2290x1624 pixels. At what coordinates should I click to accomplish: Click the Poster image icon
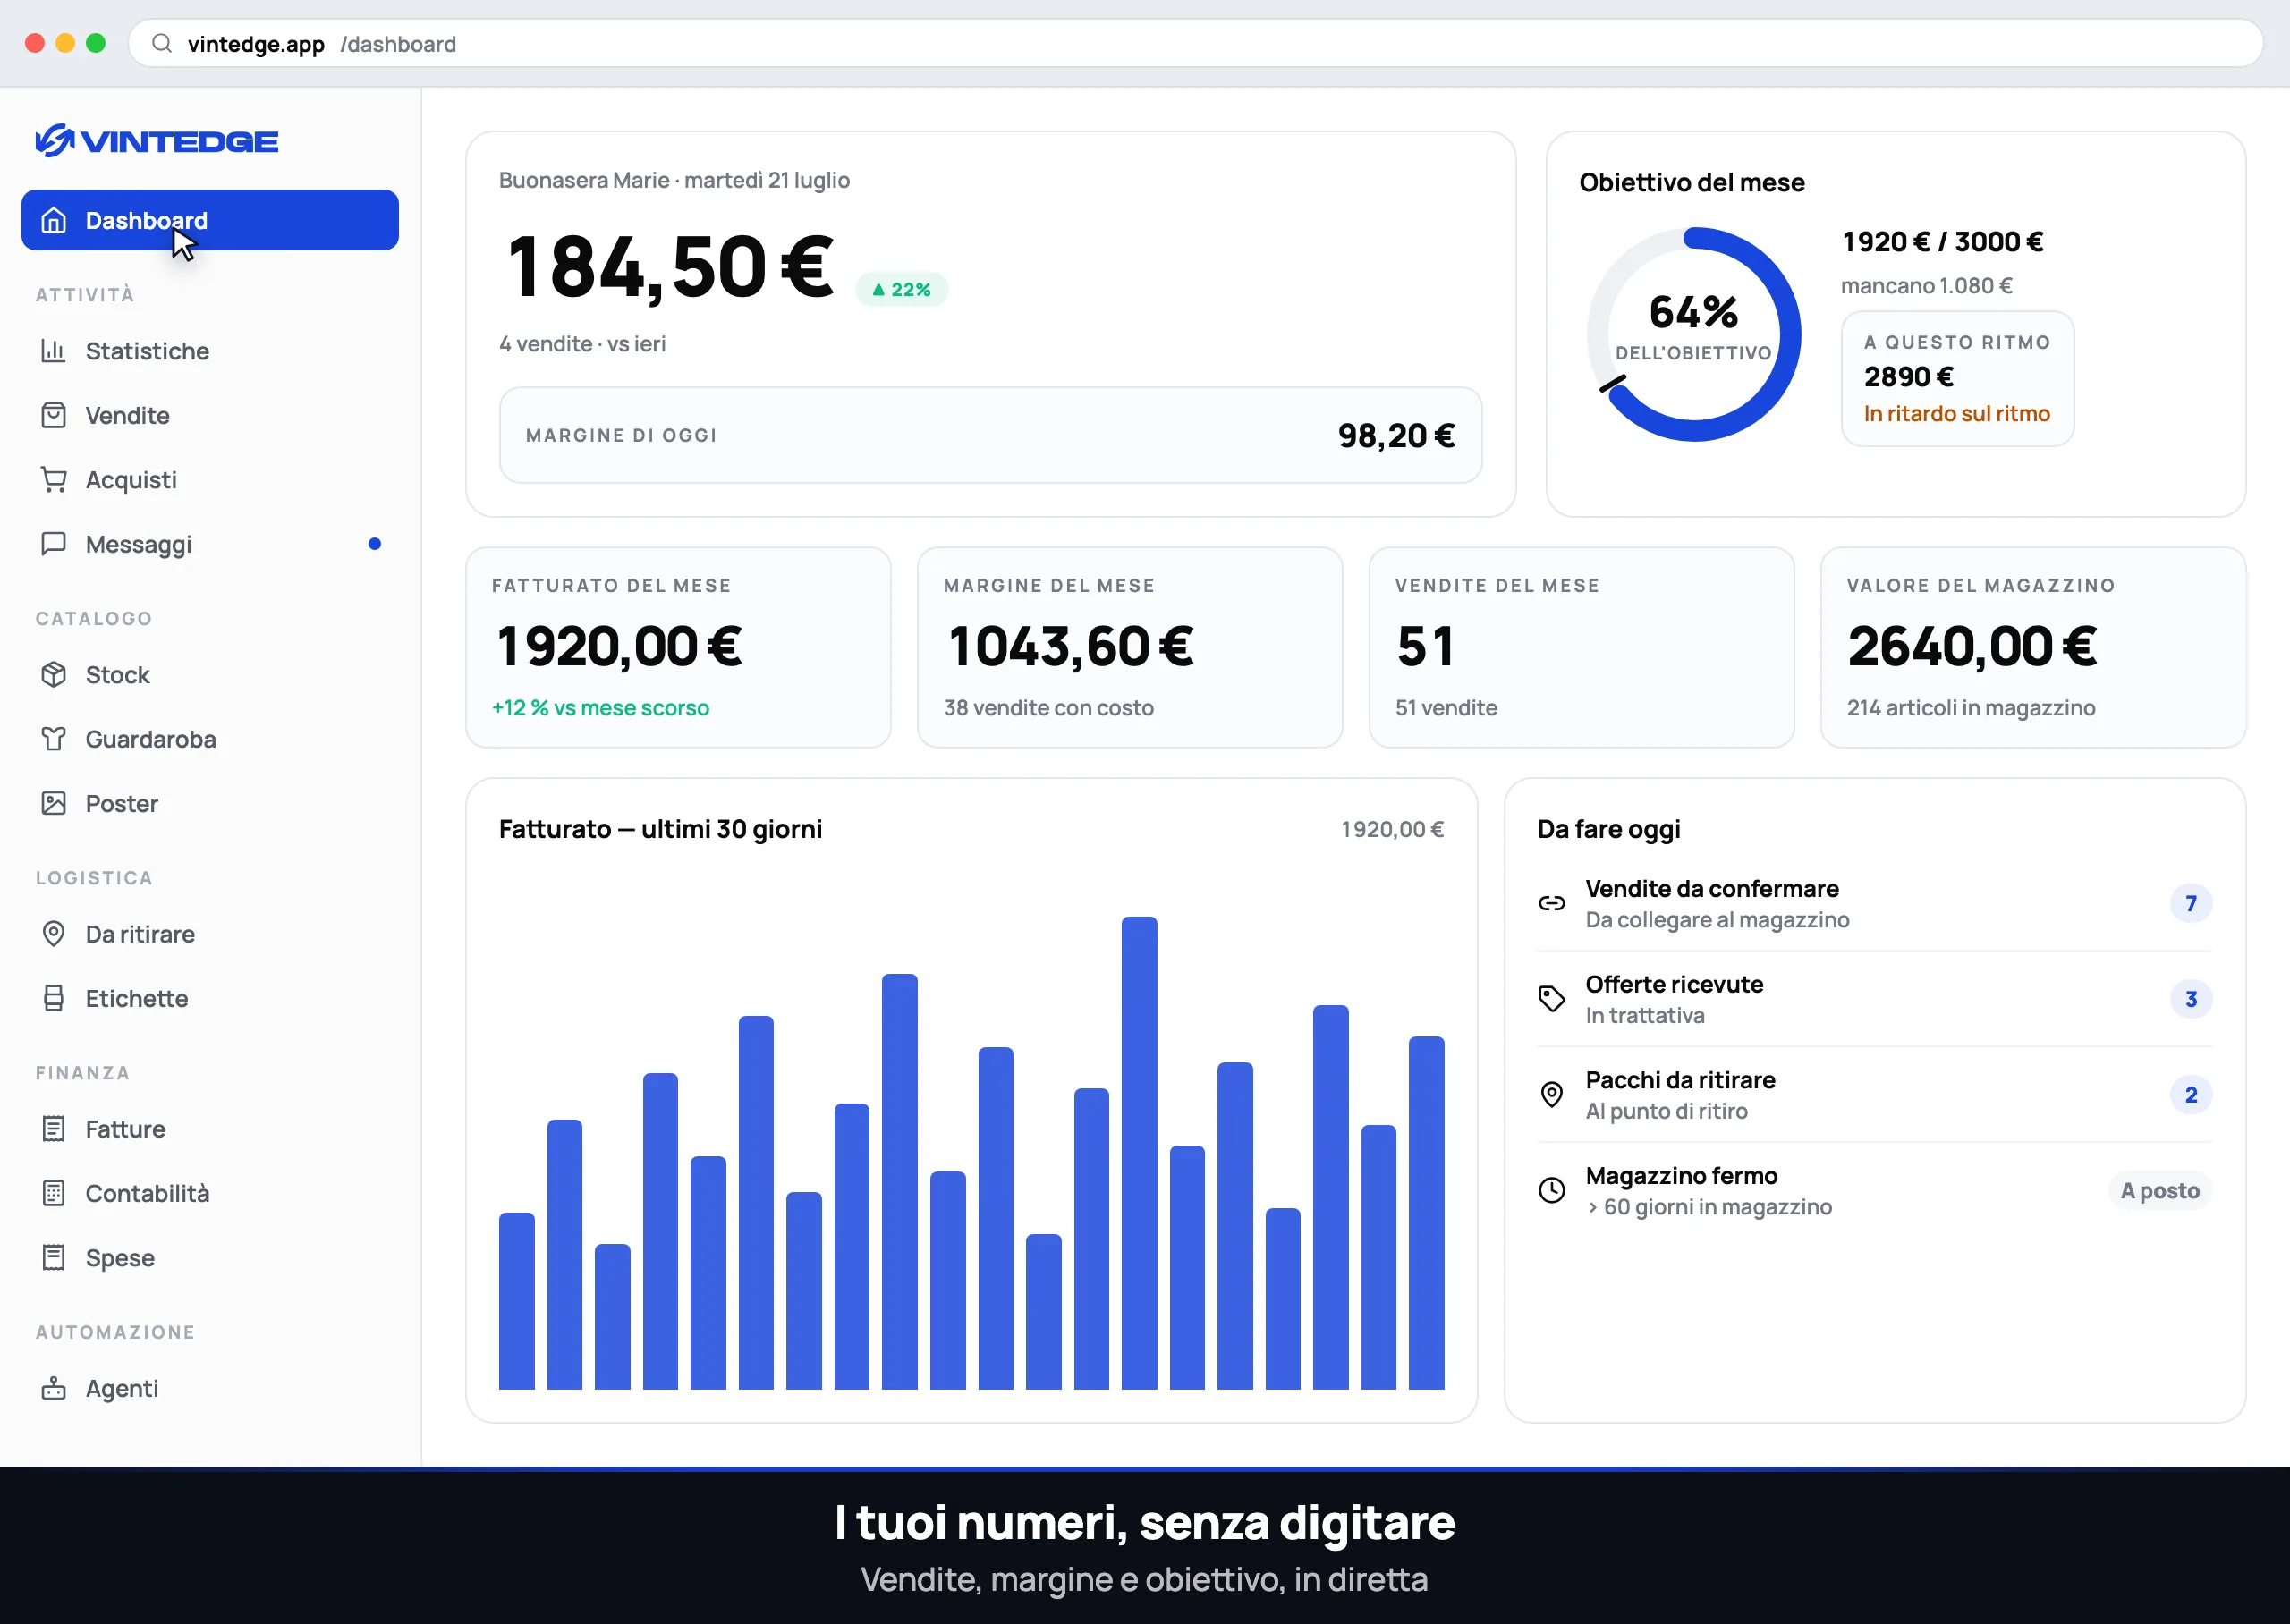[54, 803]
